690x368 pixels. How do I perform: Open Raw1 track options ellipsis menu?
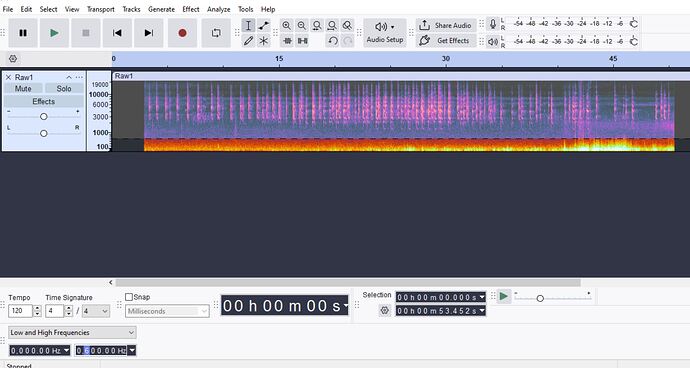(x=79, y=77)
